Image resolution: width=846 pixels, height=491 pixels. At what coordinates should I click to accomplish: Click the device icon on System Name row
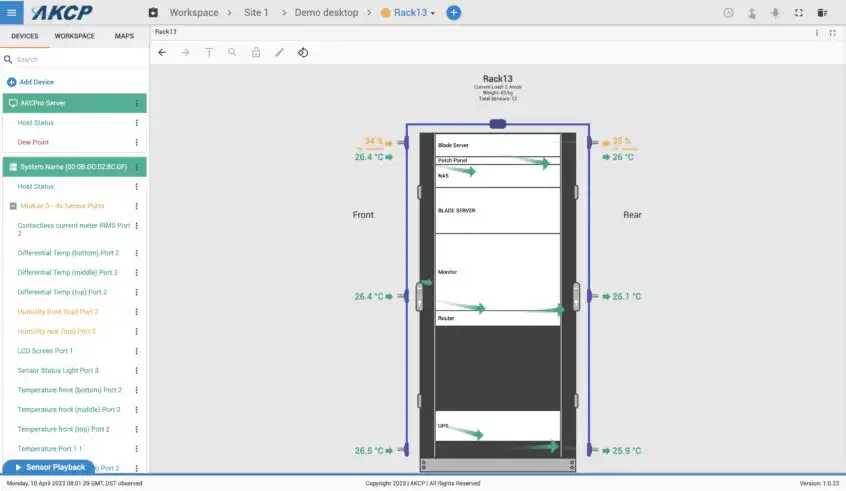point(13,167)
